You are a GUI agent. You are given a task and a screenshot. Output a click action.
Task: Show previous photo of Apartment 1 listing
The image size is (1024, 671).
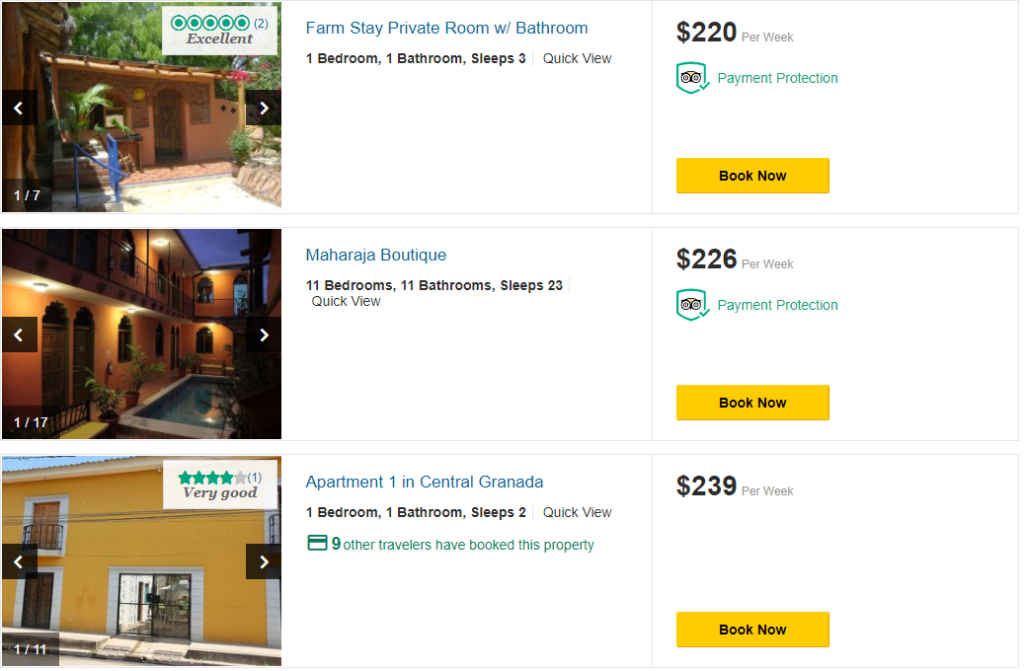19,562
